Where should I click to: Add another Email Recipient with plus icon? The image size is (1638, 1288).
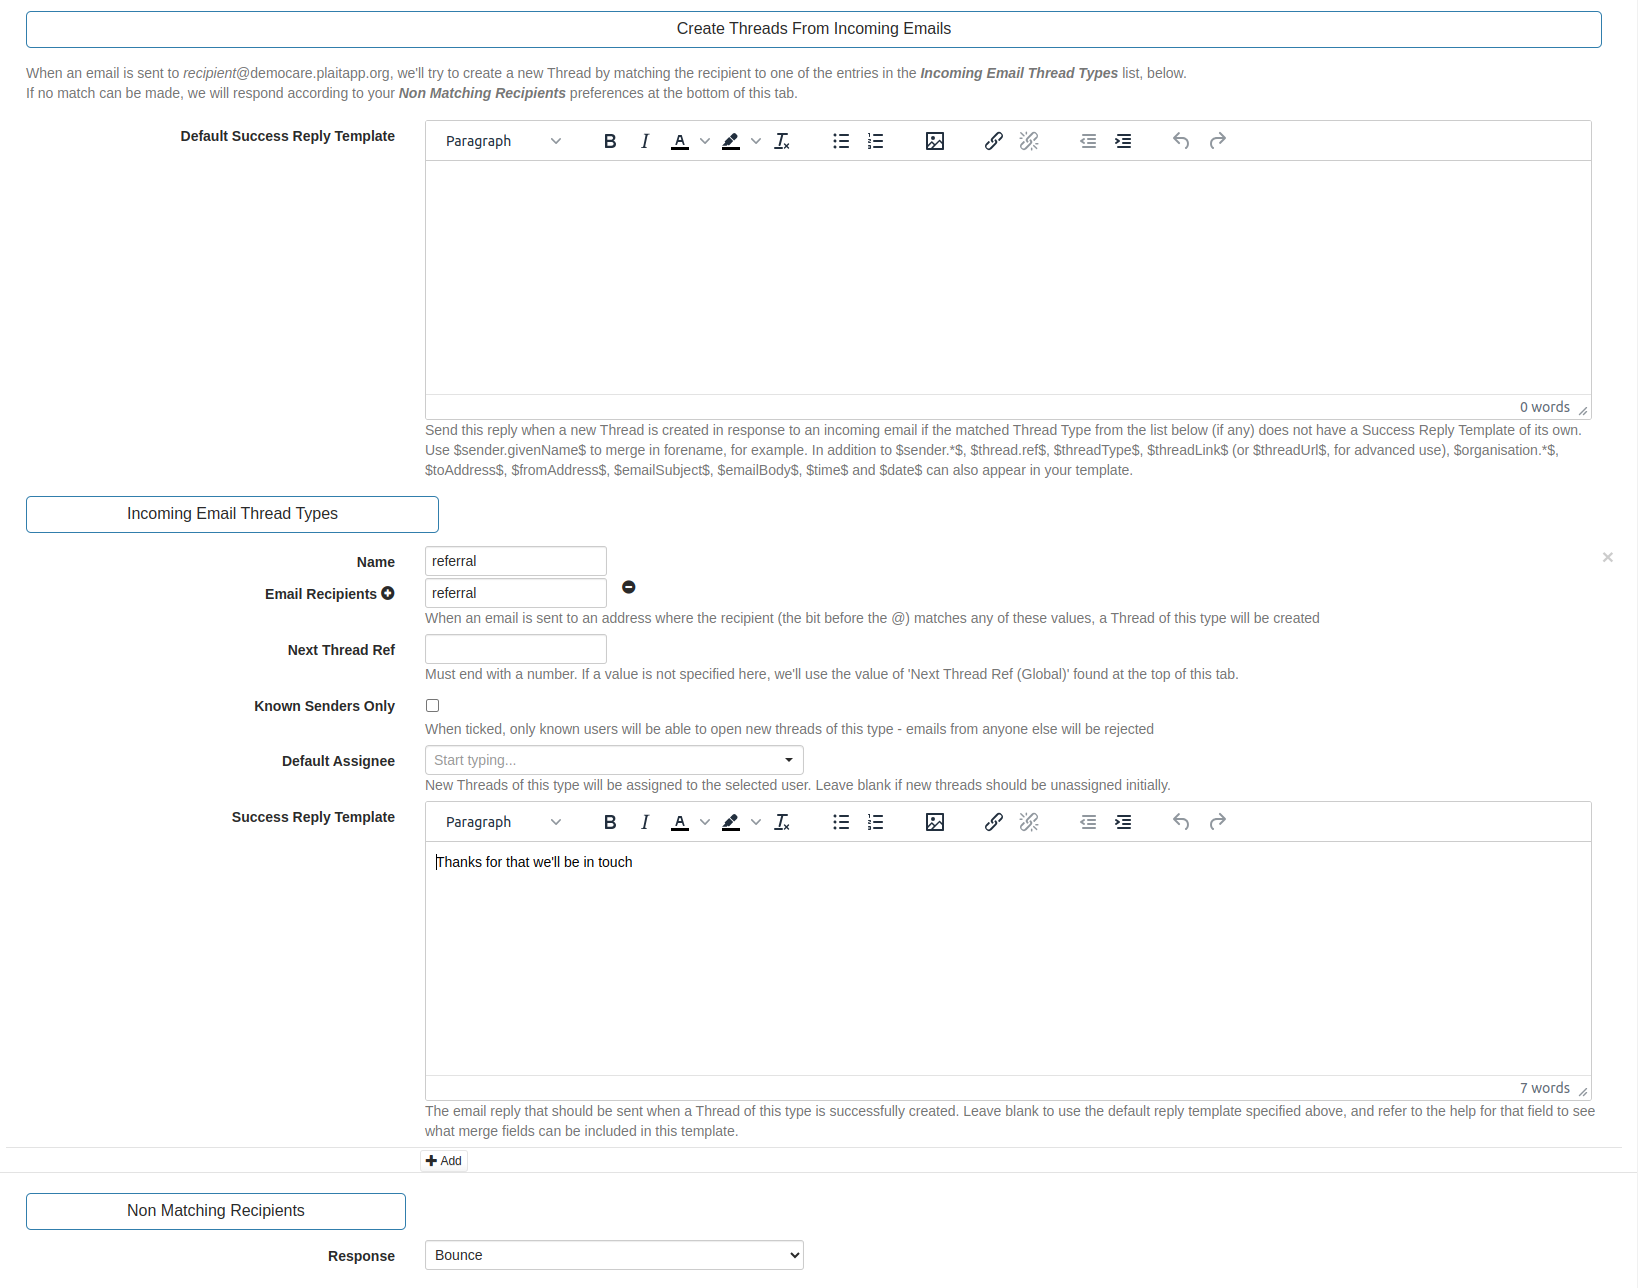(x=388, y=594)
